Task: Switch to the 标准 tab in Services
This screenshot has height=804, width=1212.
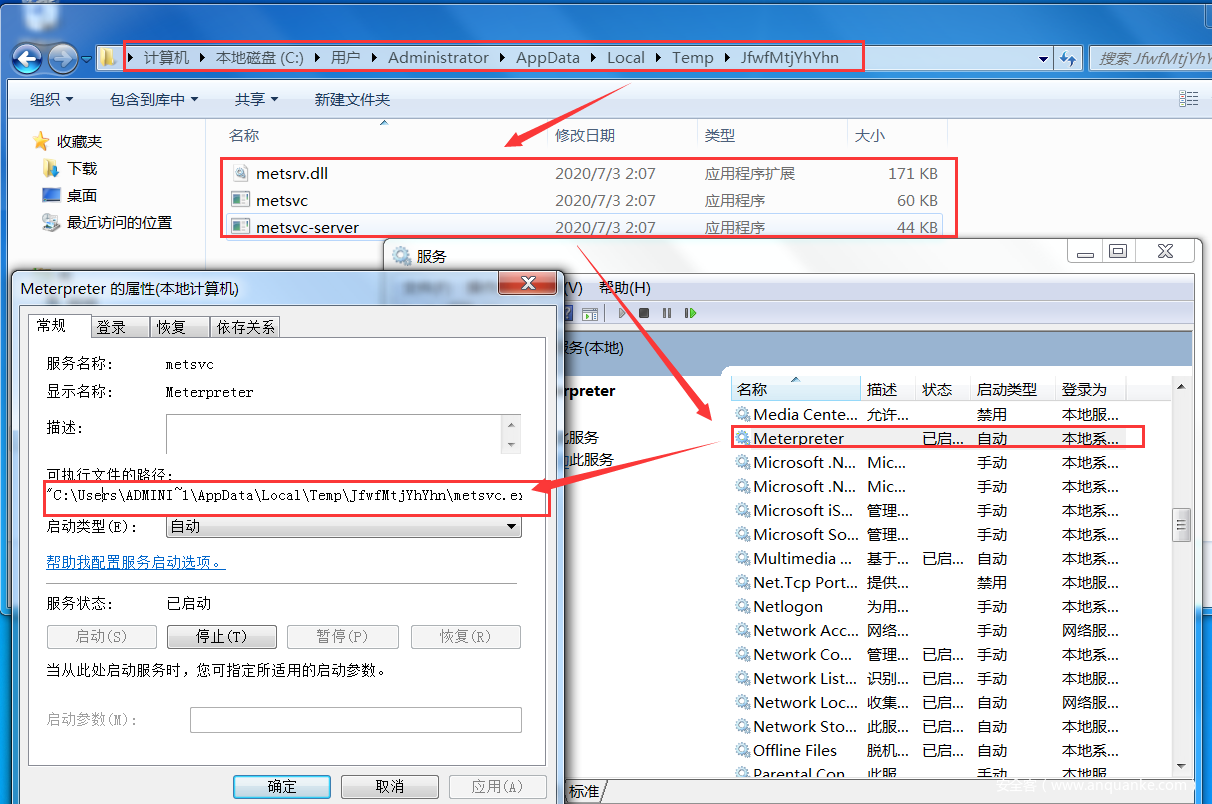Action: pyautogui.click(x=584, y=791)
